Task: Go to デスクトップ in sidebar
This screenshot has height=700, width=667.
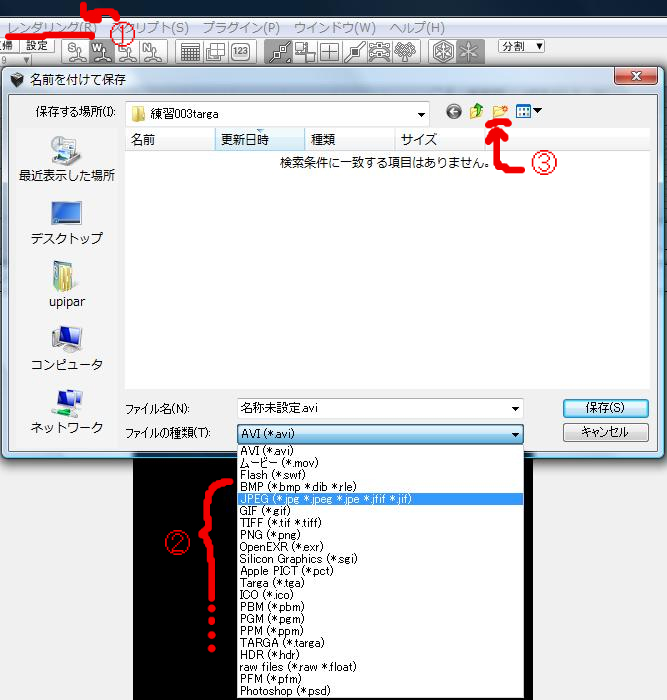Action: point(67,222)
